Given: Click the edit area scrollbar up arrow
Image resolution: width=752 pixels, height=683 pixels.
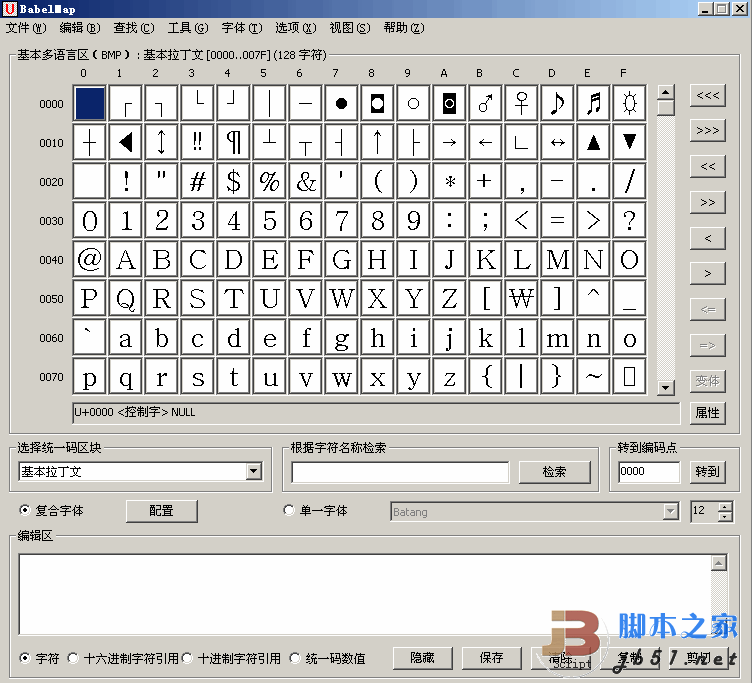Looking at the screenshot, I should click(718, 563).
